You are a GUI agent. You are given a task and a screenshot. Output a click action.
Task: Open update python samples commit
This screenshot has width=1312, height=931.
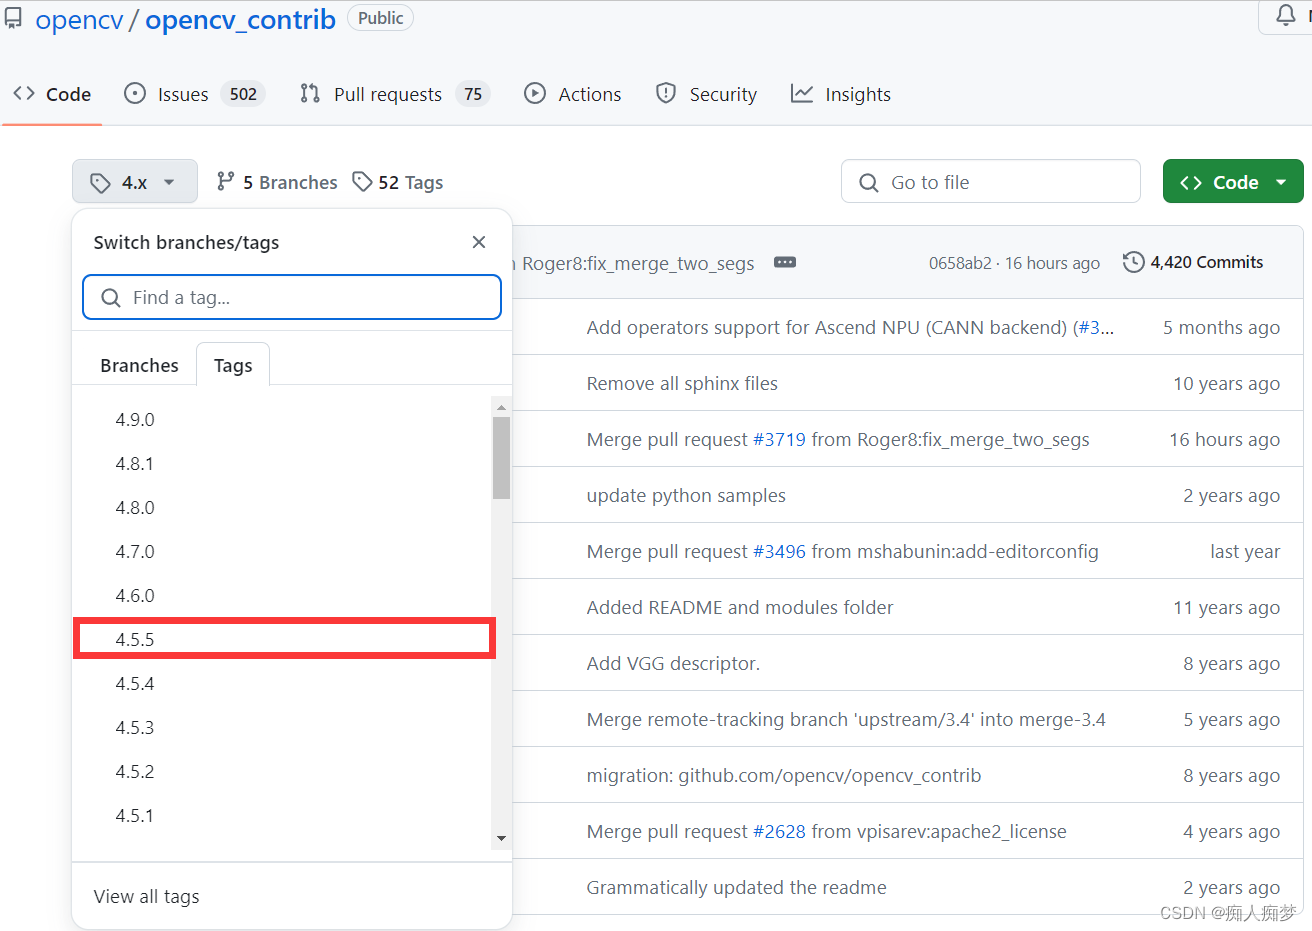coord(686,495)
